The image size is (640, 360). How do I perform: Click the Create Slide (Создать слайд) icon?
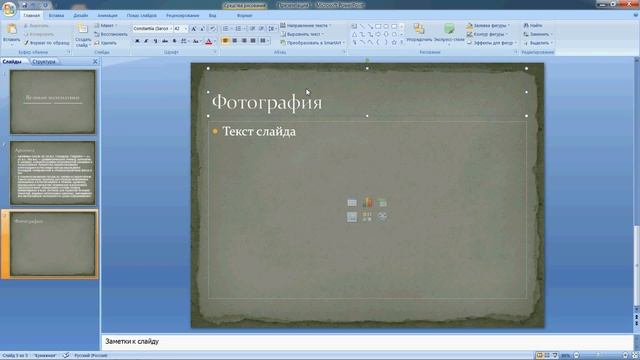pos(82,29)
